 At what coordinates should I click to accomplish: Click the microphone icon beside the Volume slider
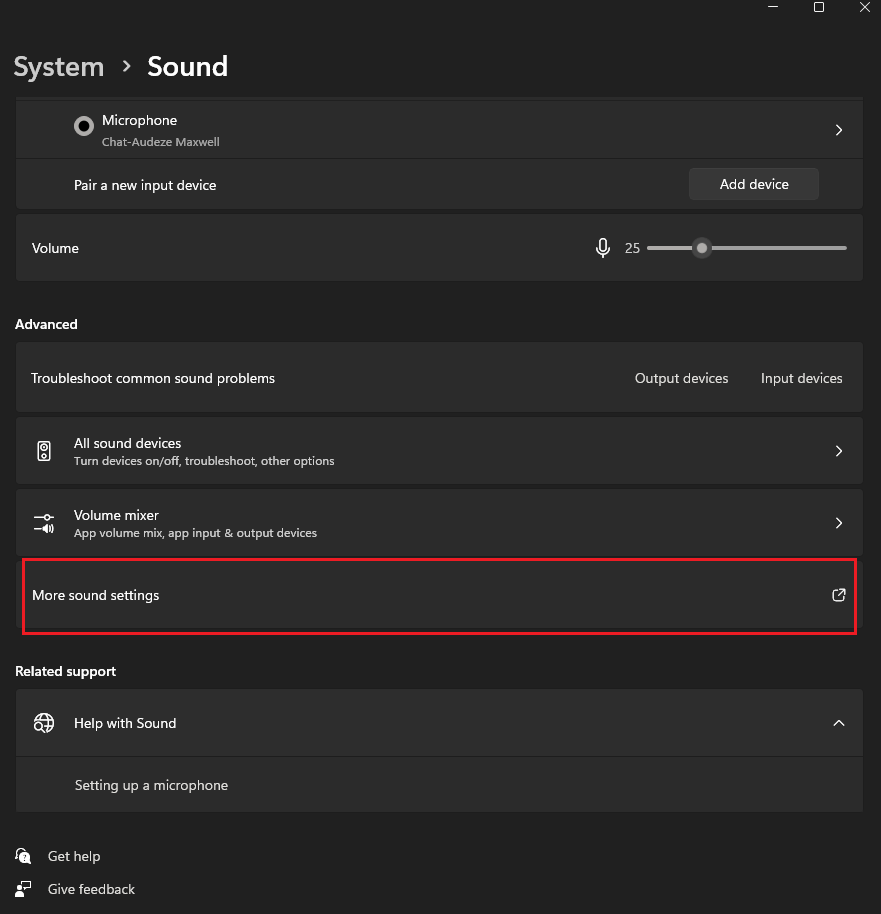[602, 247]
